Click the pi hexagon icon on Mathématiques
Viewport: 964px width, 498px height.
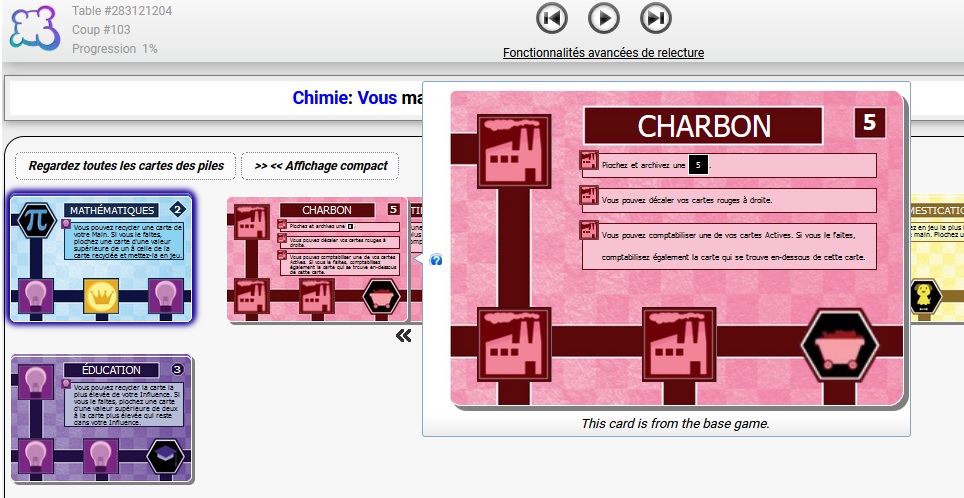point(36,221)
